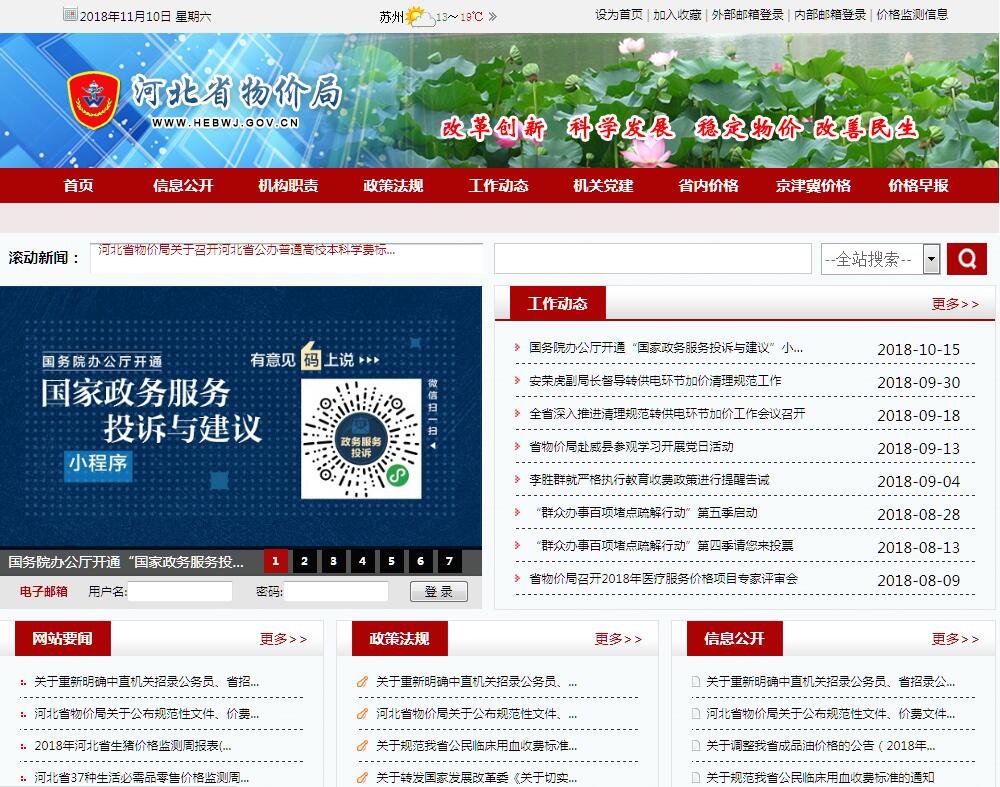Screen dimensions: 1000x787
Task: Click the 价格监测信息 link
Action: 912,15
